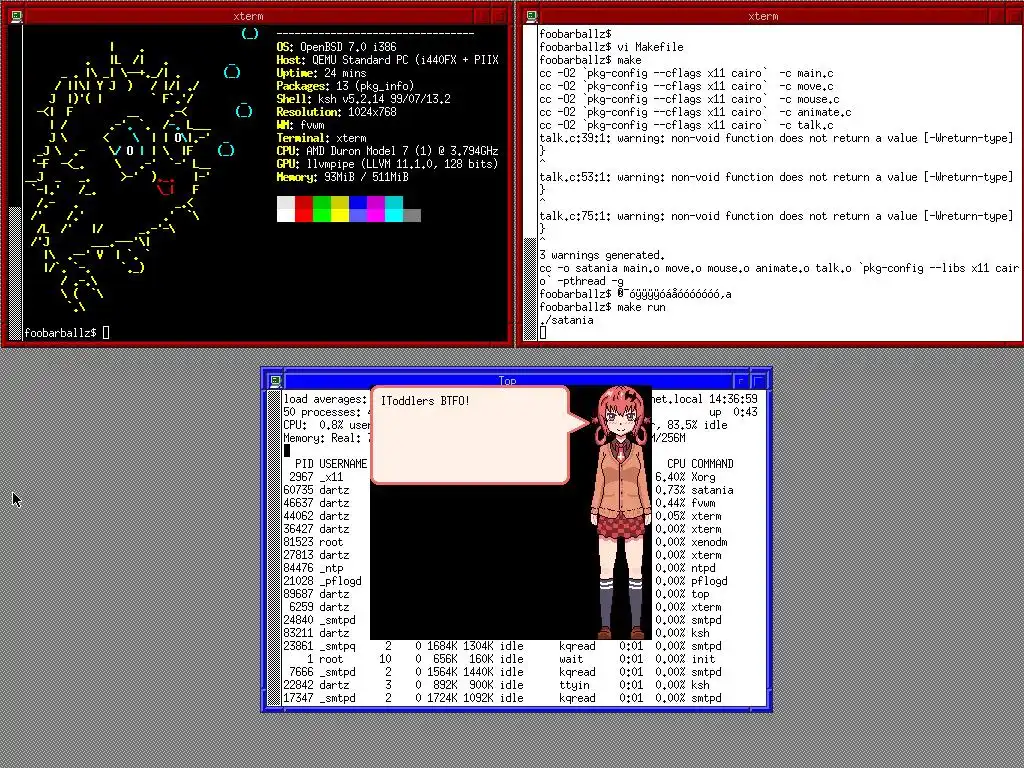This screenshot has height=768, width=1024.
Task: Click the "50 processes:" line in Top
Action: (x=322, y=412)
